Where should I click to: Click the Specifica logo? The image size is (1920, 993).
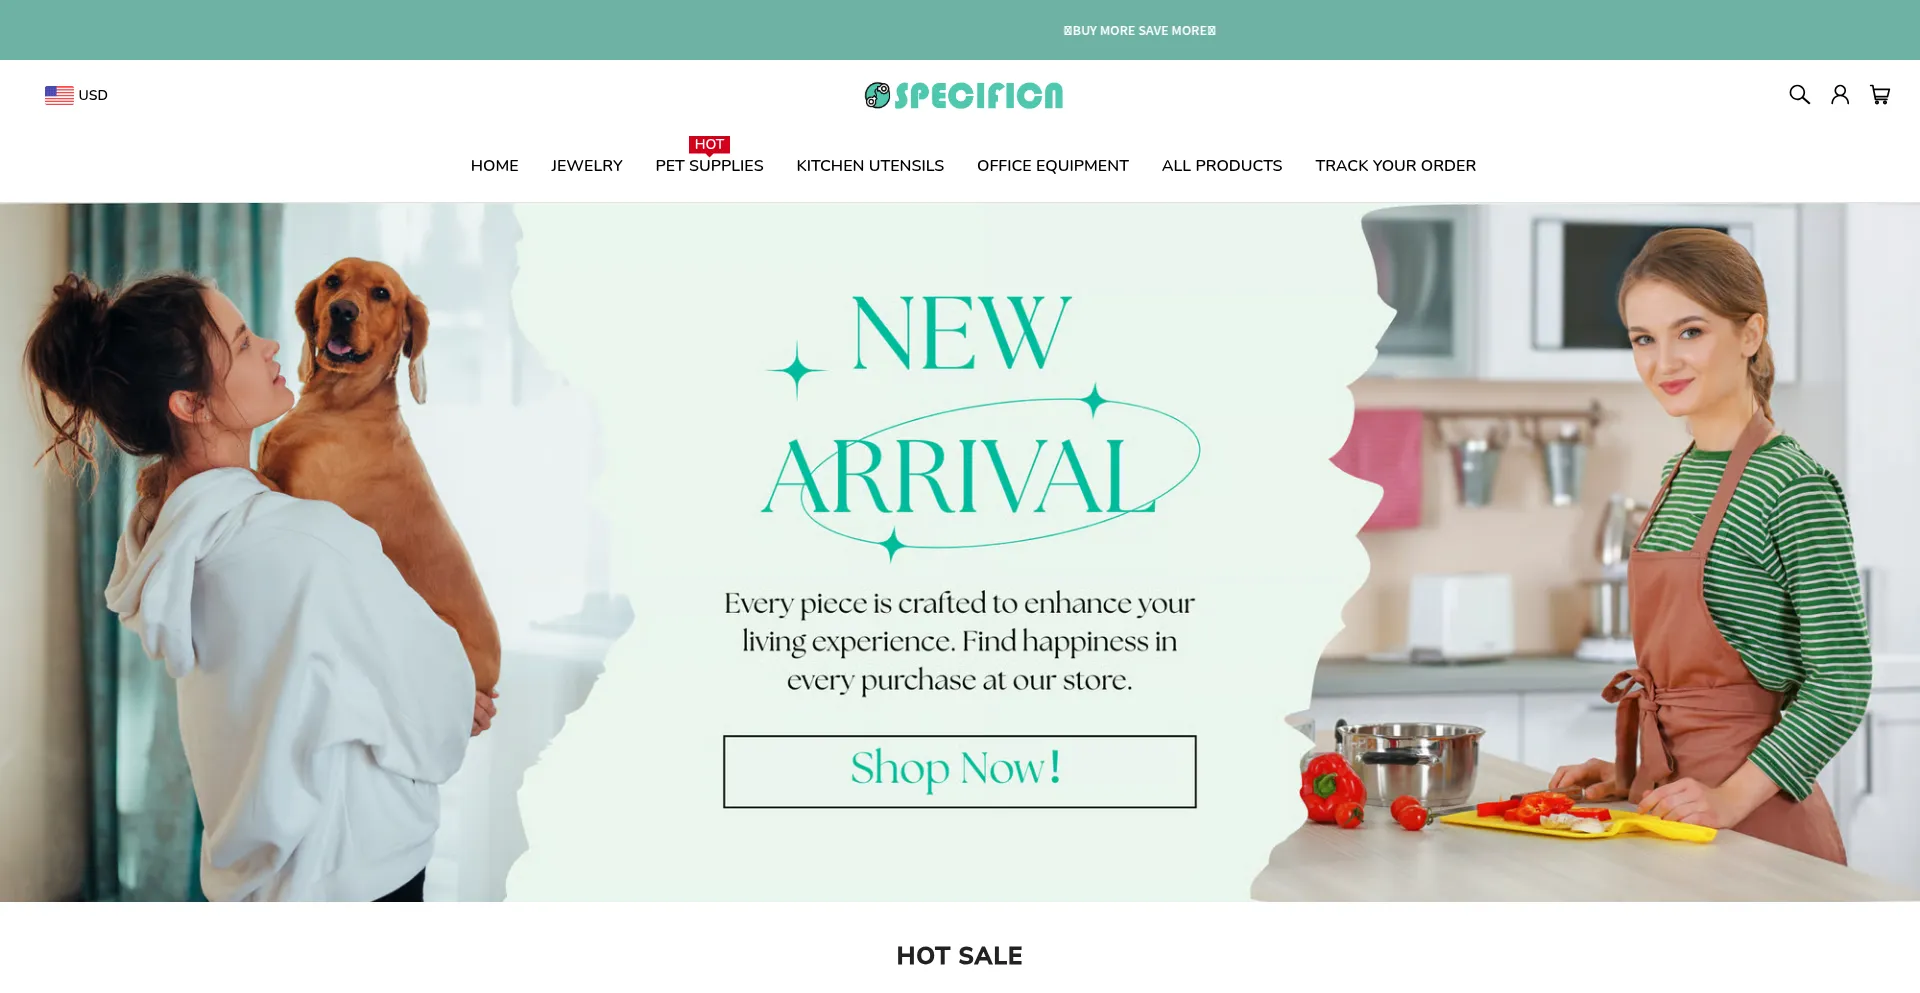point(964,95)
